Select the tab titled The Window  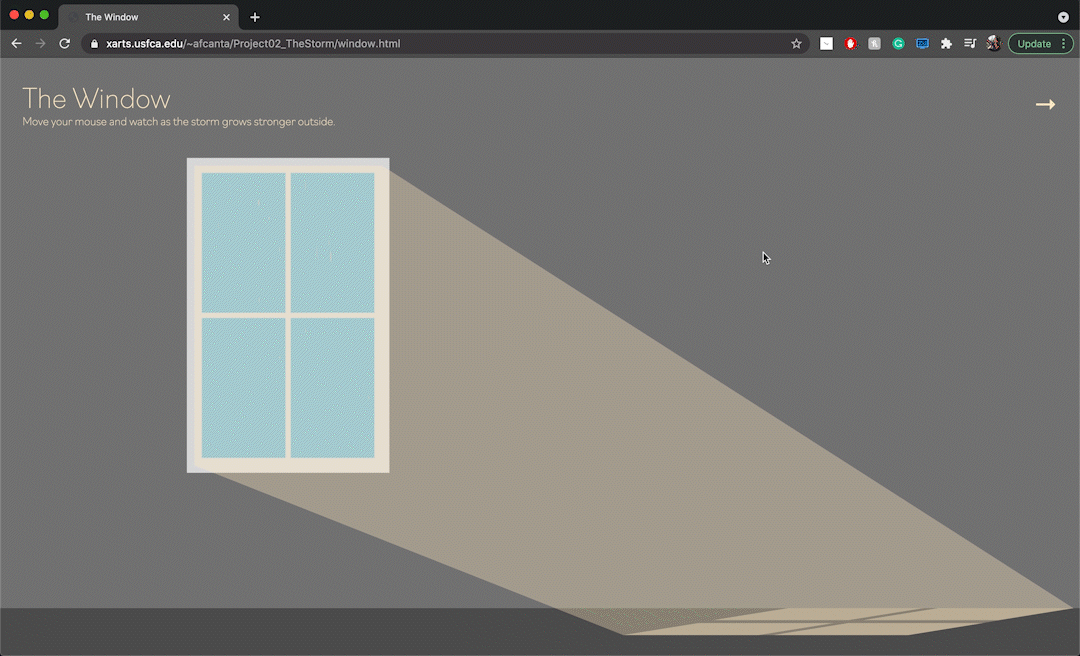[140, 16]
